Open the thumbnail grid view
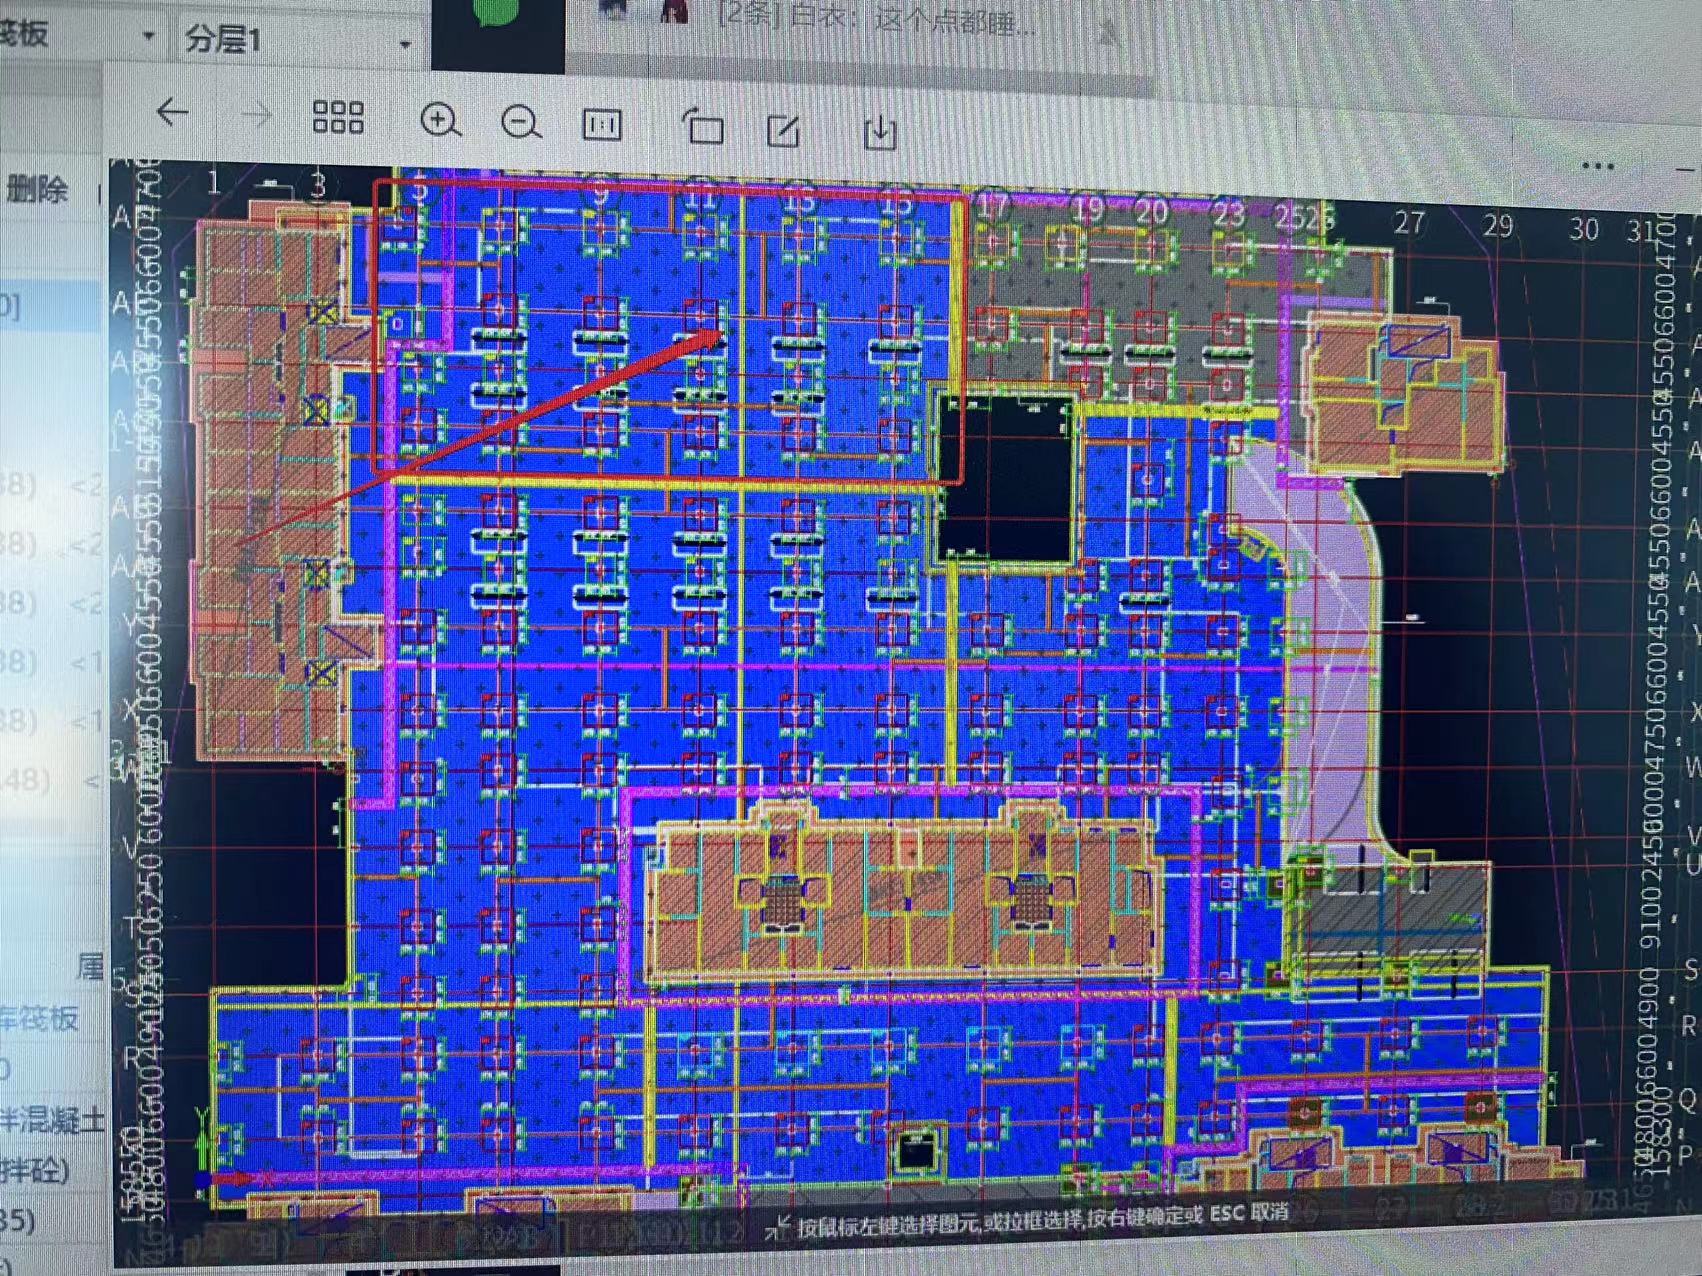 [338, 117]
